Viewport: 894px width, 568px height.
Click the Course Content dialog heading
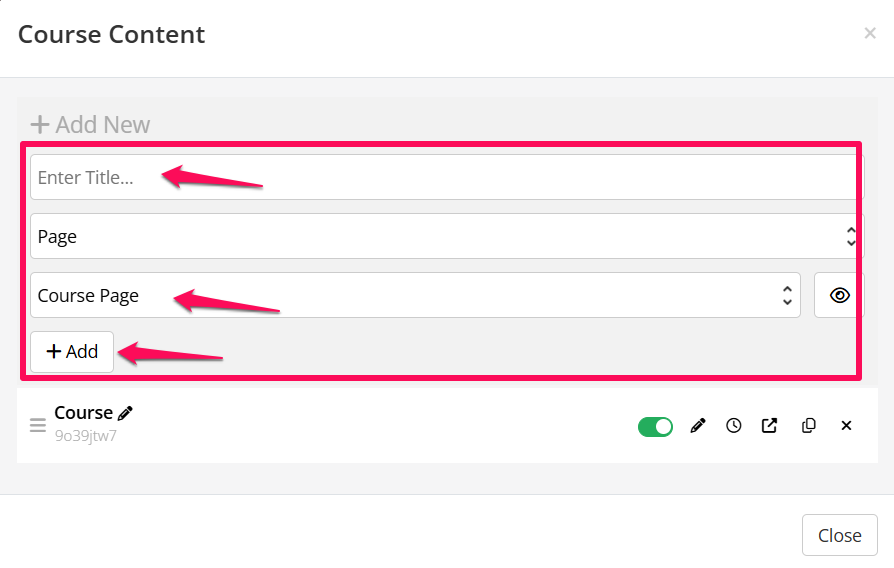click(x=112, y=34)
